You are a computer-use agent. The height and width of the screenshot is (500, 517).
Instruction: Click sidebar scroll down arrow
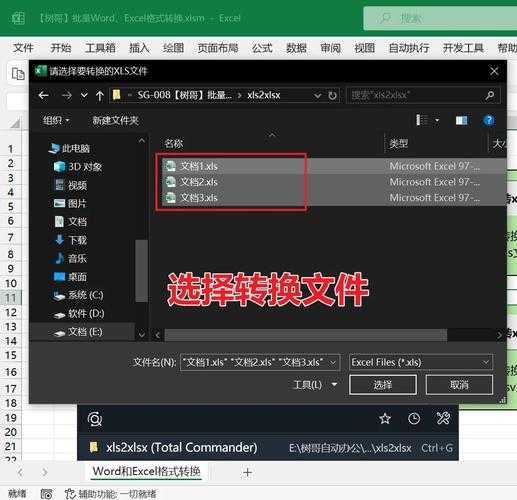(142, 334)
